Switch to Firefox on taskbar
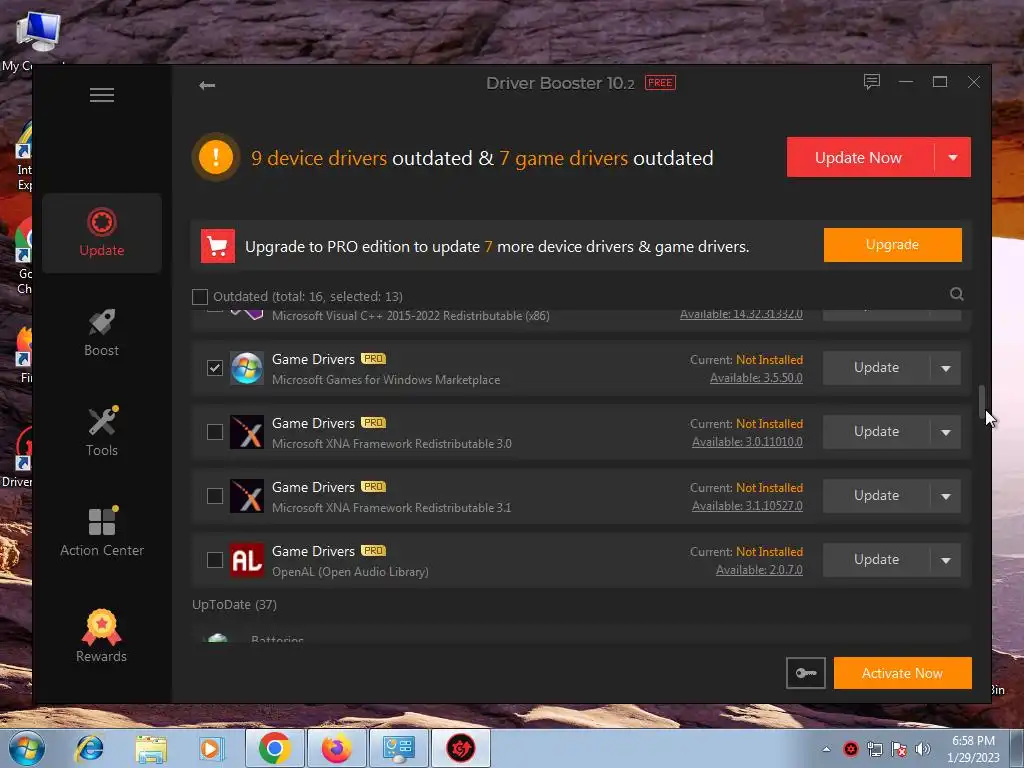Image resolution: width=1024 pixels, height=768 pixels. point(336,748)
